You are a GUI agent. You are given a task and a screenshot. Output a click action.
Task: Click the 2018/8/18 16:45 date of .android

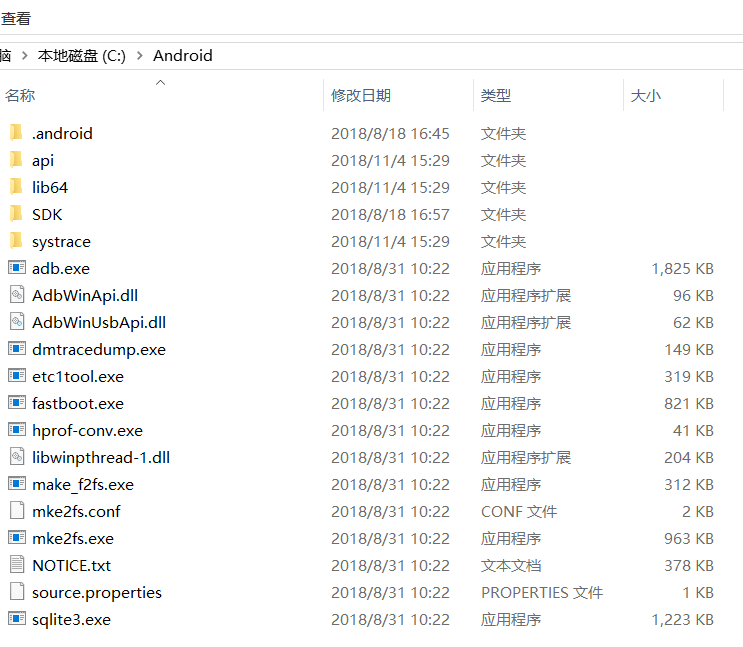(x=390, y=134)
